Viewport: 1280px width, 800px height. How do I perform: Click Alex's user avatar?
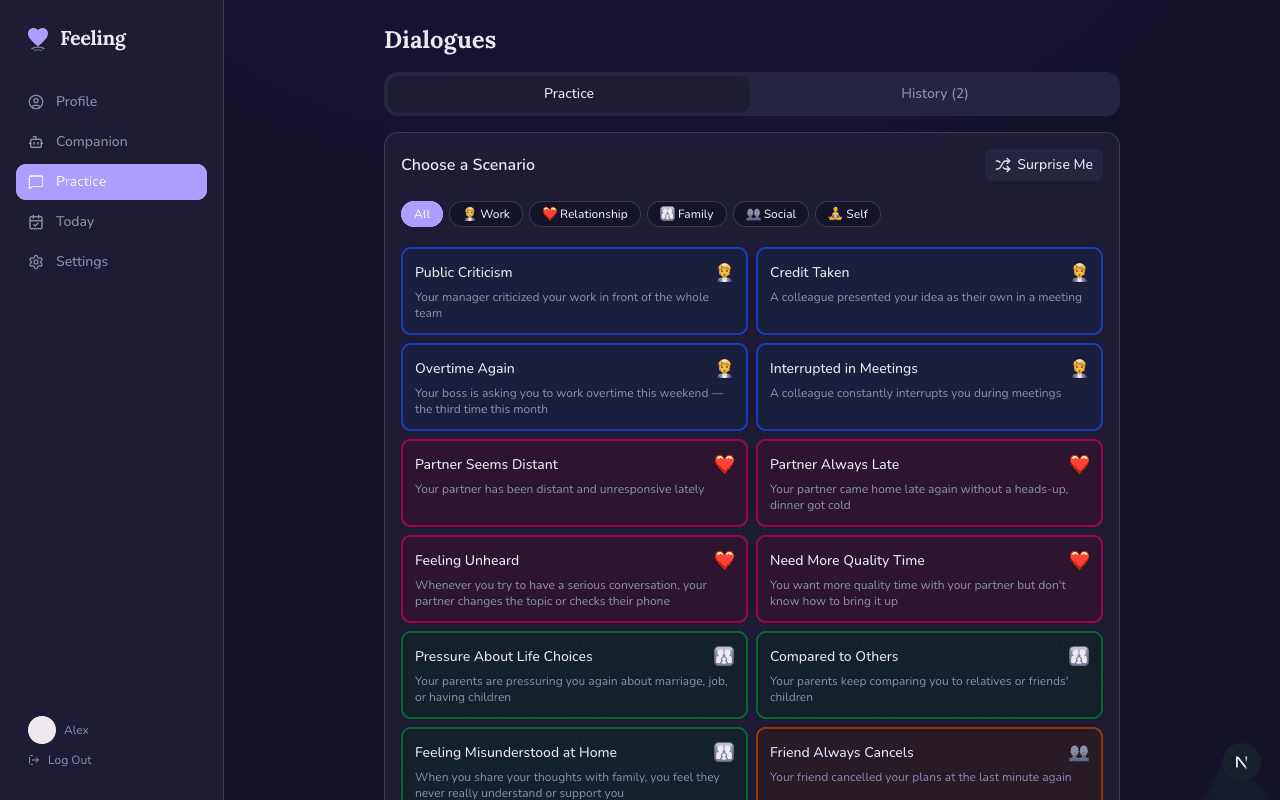coord(42,730)
